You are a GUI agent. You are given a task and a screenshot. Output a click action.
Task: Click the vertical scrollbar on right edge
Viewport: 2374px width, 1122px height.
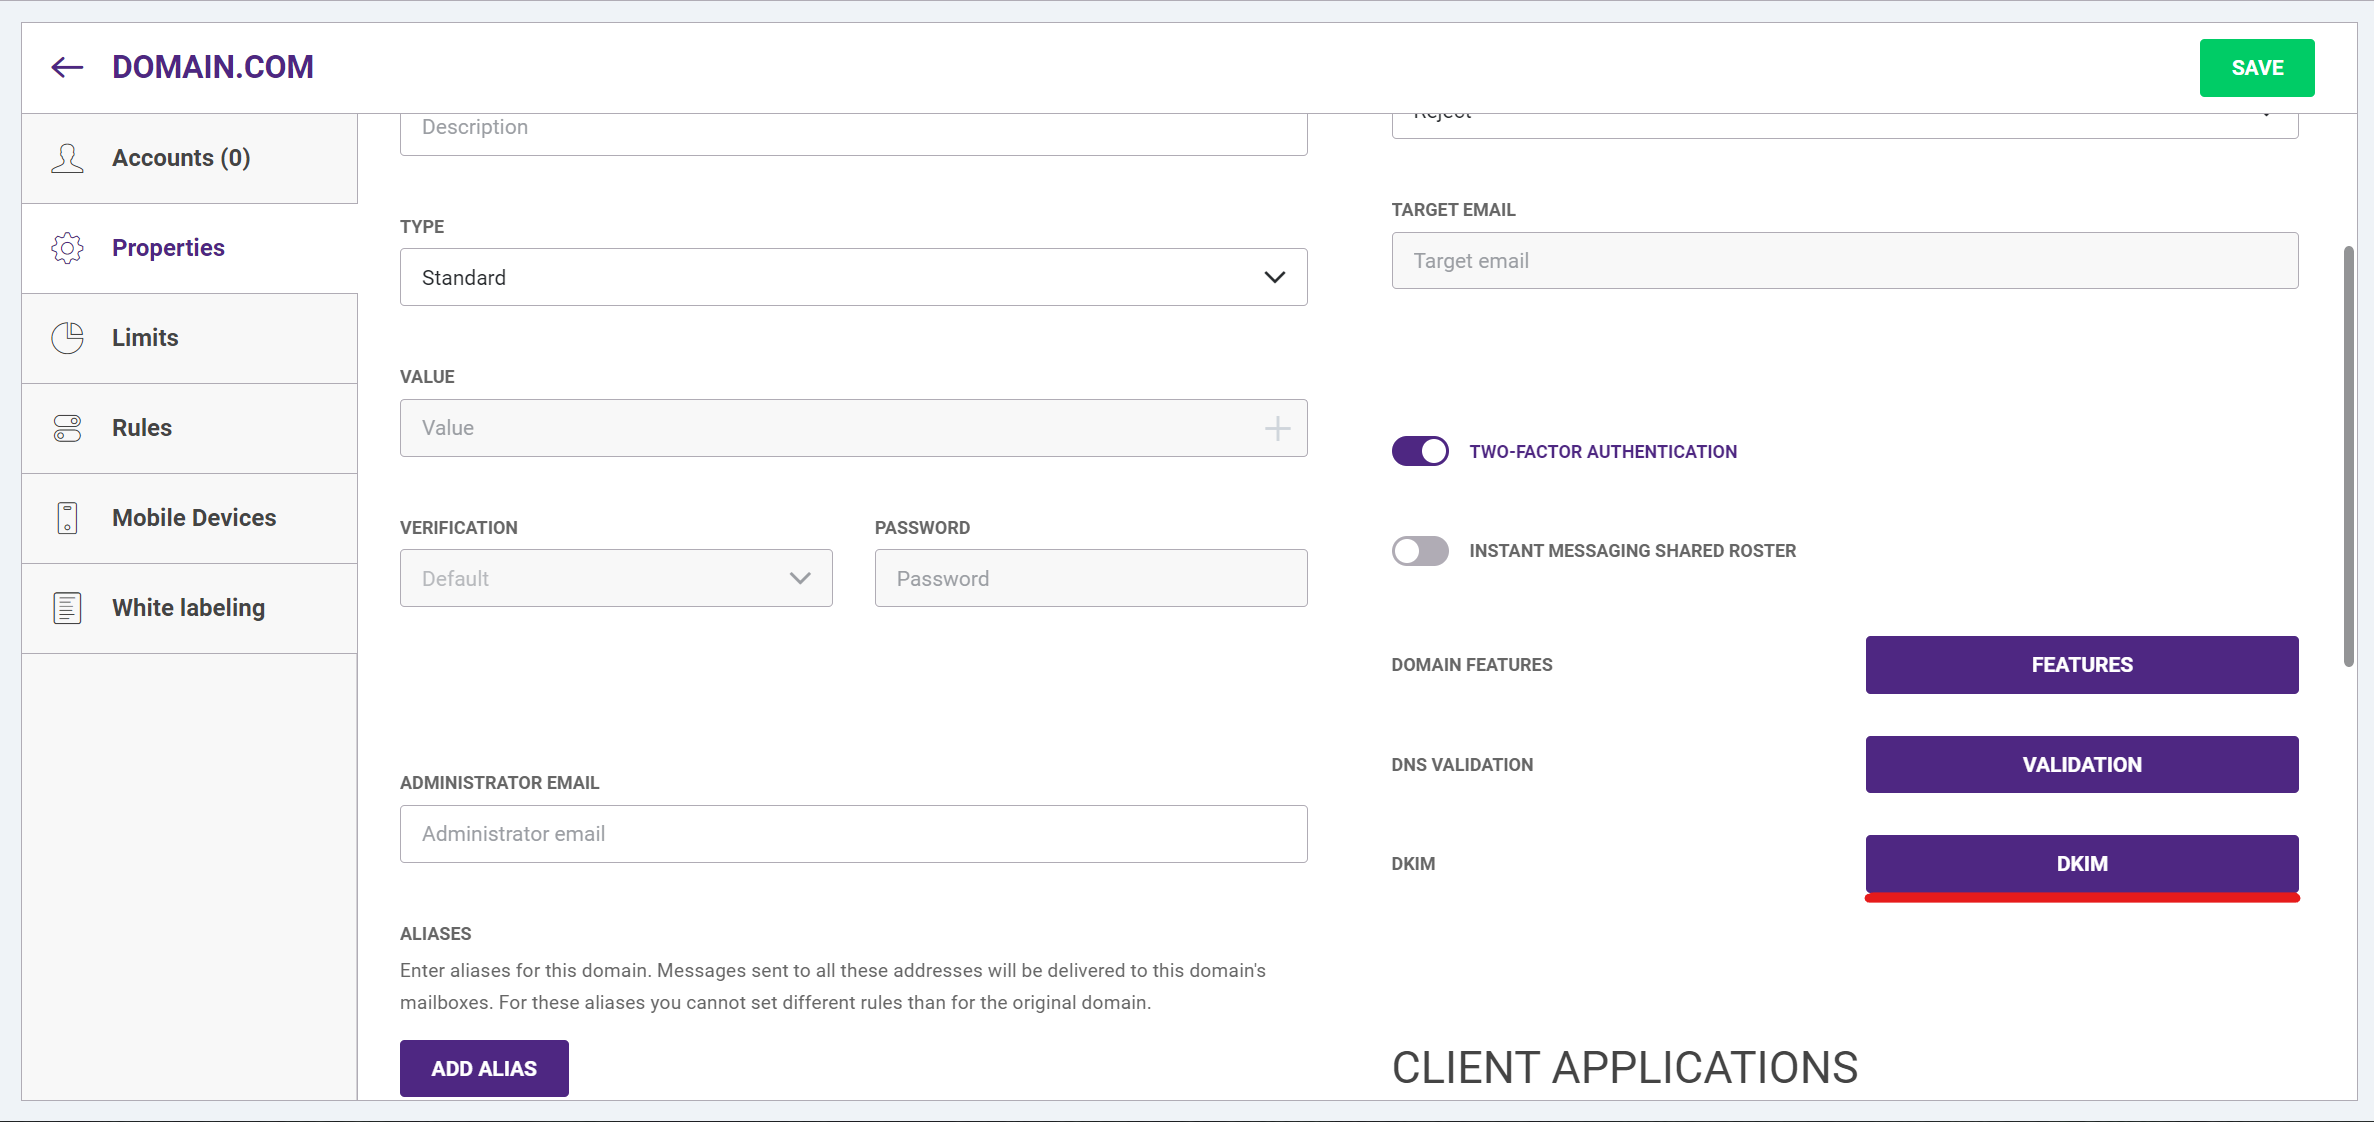point(2348,455)
